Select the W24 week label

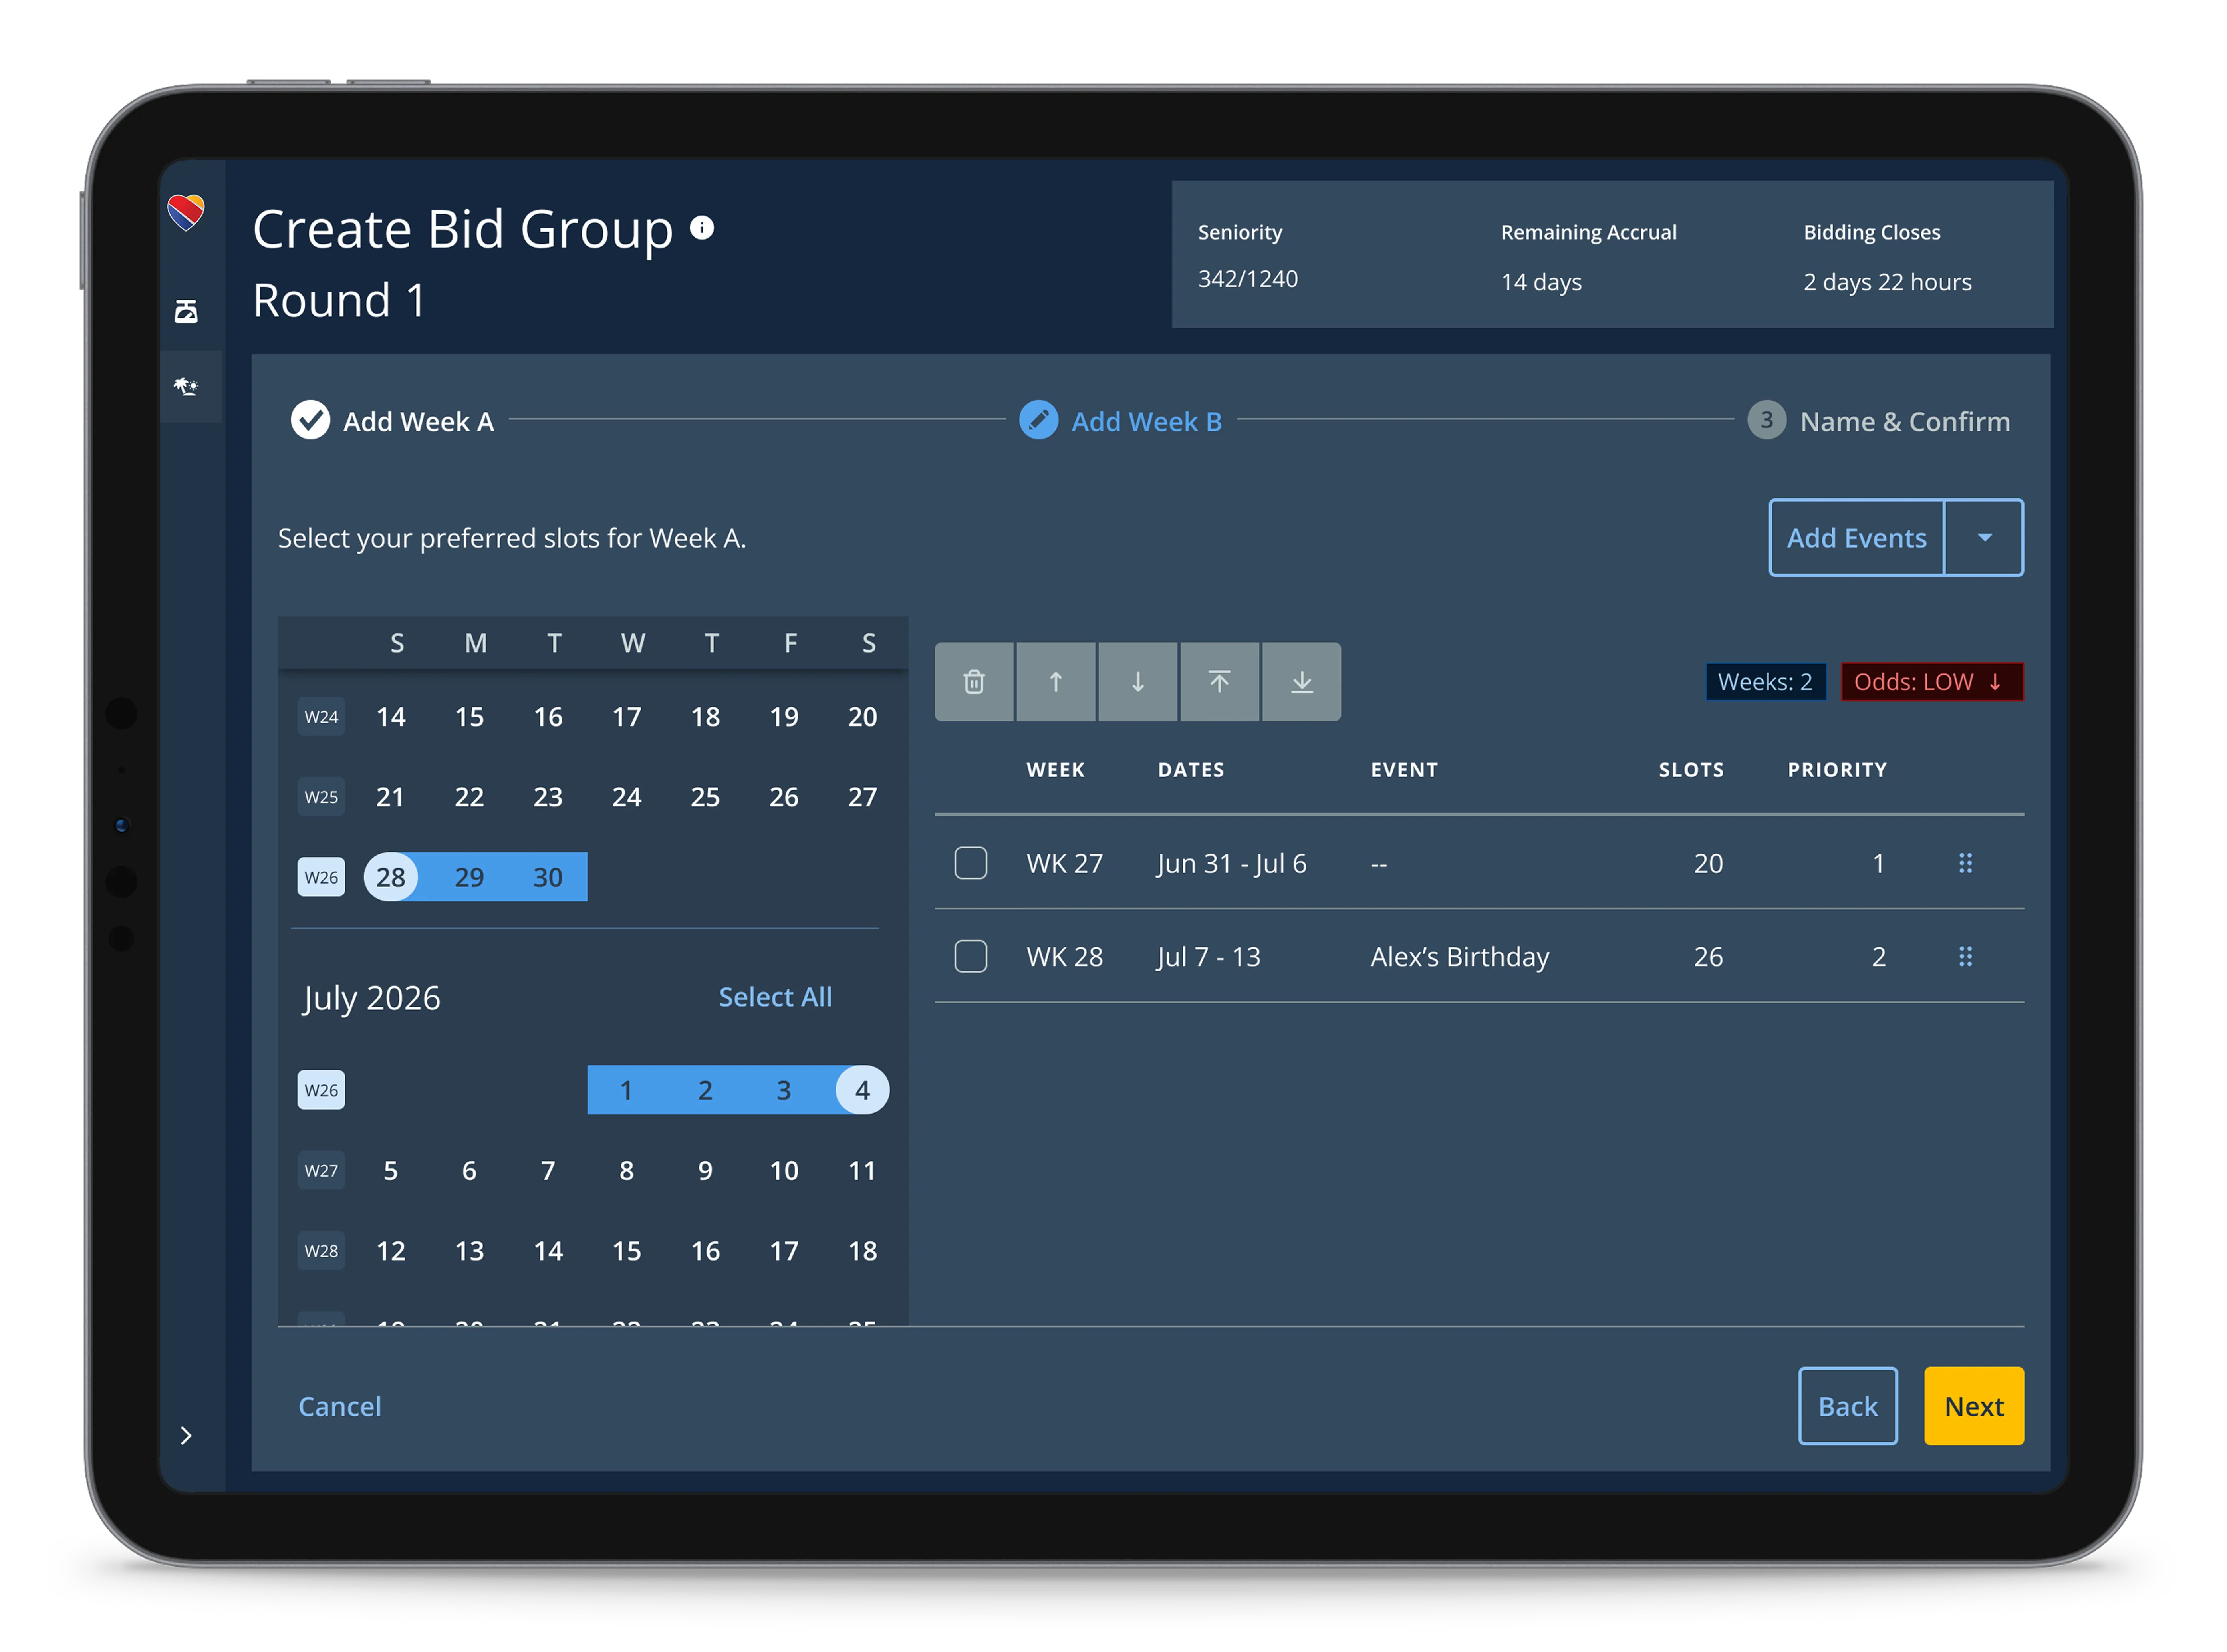pos(321,717)
